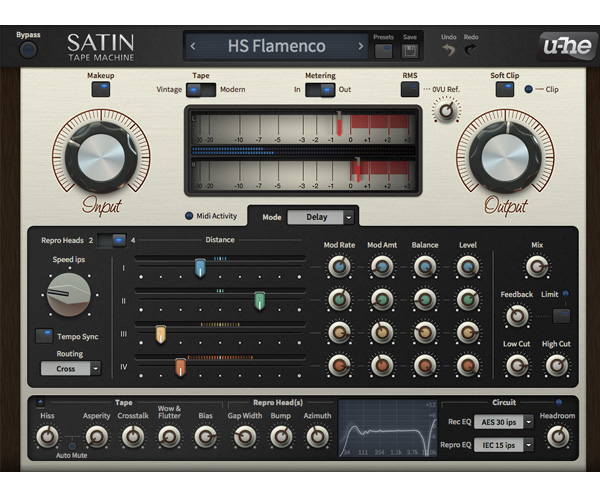Click the large Input knob
The height and width of the screenshot is (500, 600).
point(101,157)
